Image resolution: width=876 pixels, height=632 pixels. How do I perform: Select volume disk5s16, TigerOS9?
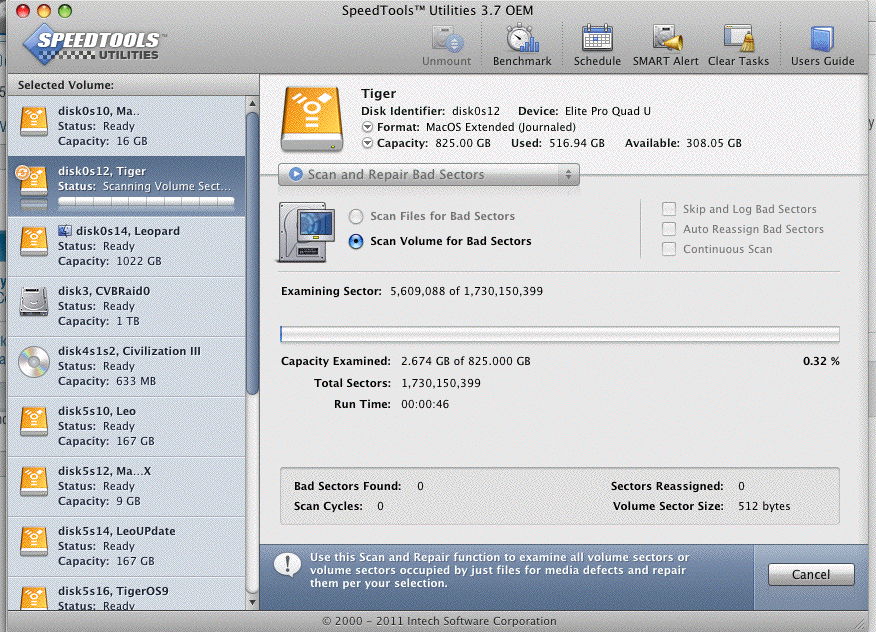coord(126,593)
